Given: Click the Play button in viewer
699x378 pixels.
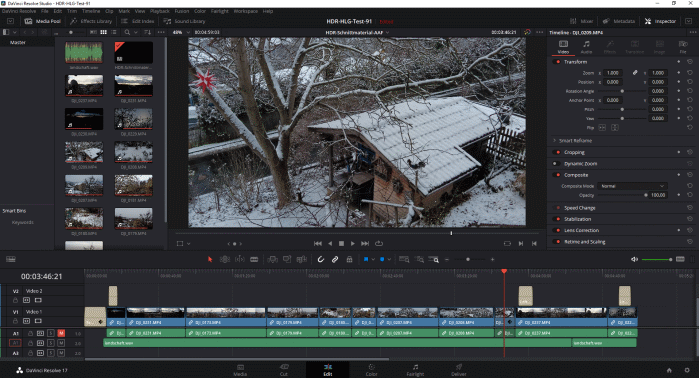Looking at the screenshot, I should 353,244.
